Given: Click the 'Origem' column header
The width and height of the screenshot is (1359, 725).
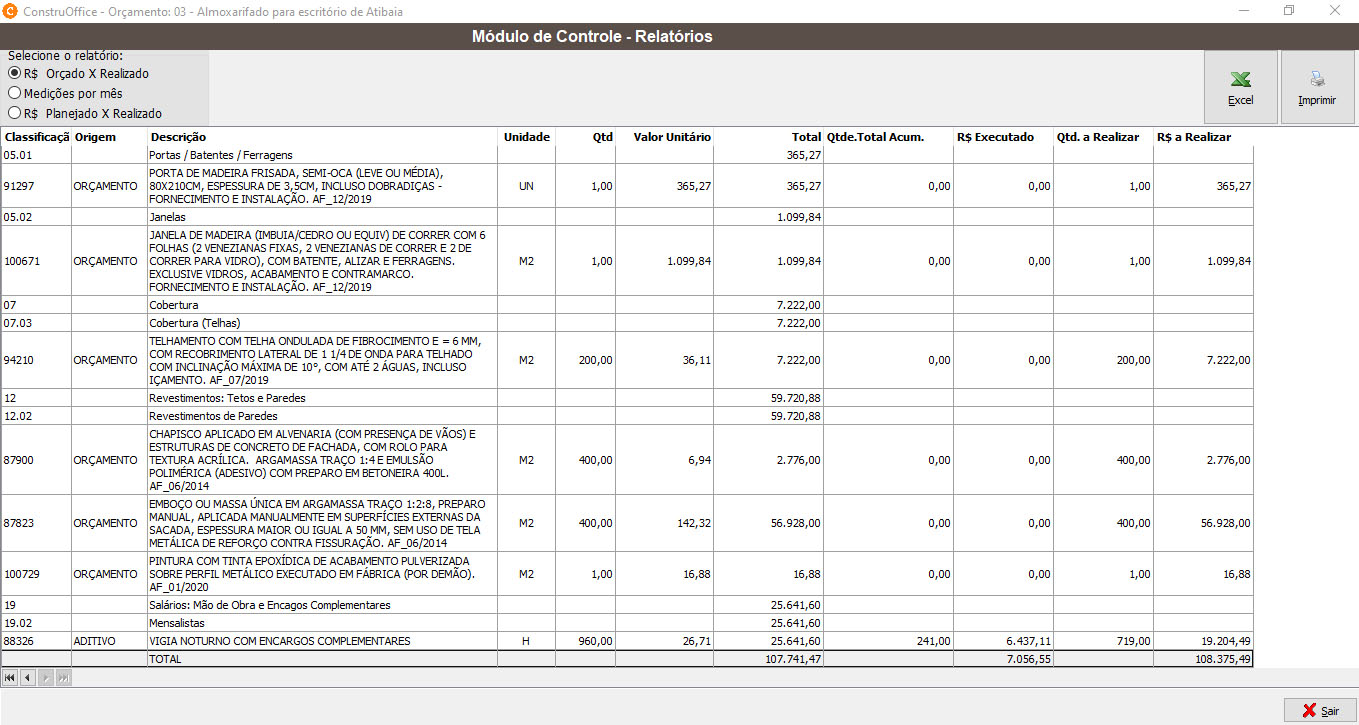Looking at the screenshot, I should click(109, 137).
